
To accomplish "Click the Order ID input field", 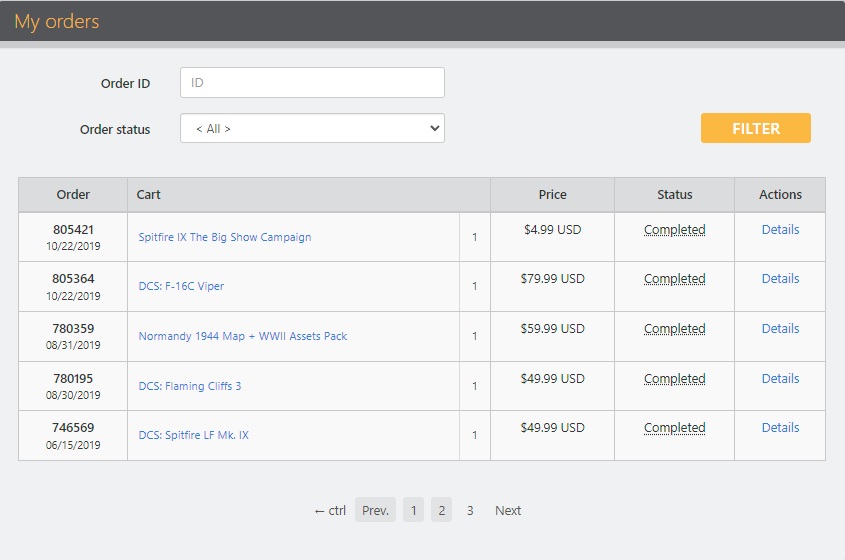I will pos(312,82).
